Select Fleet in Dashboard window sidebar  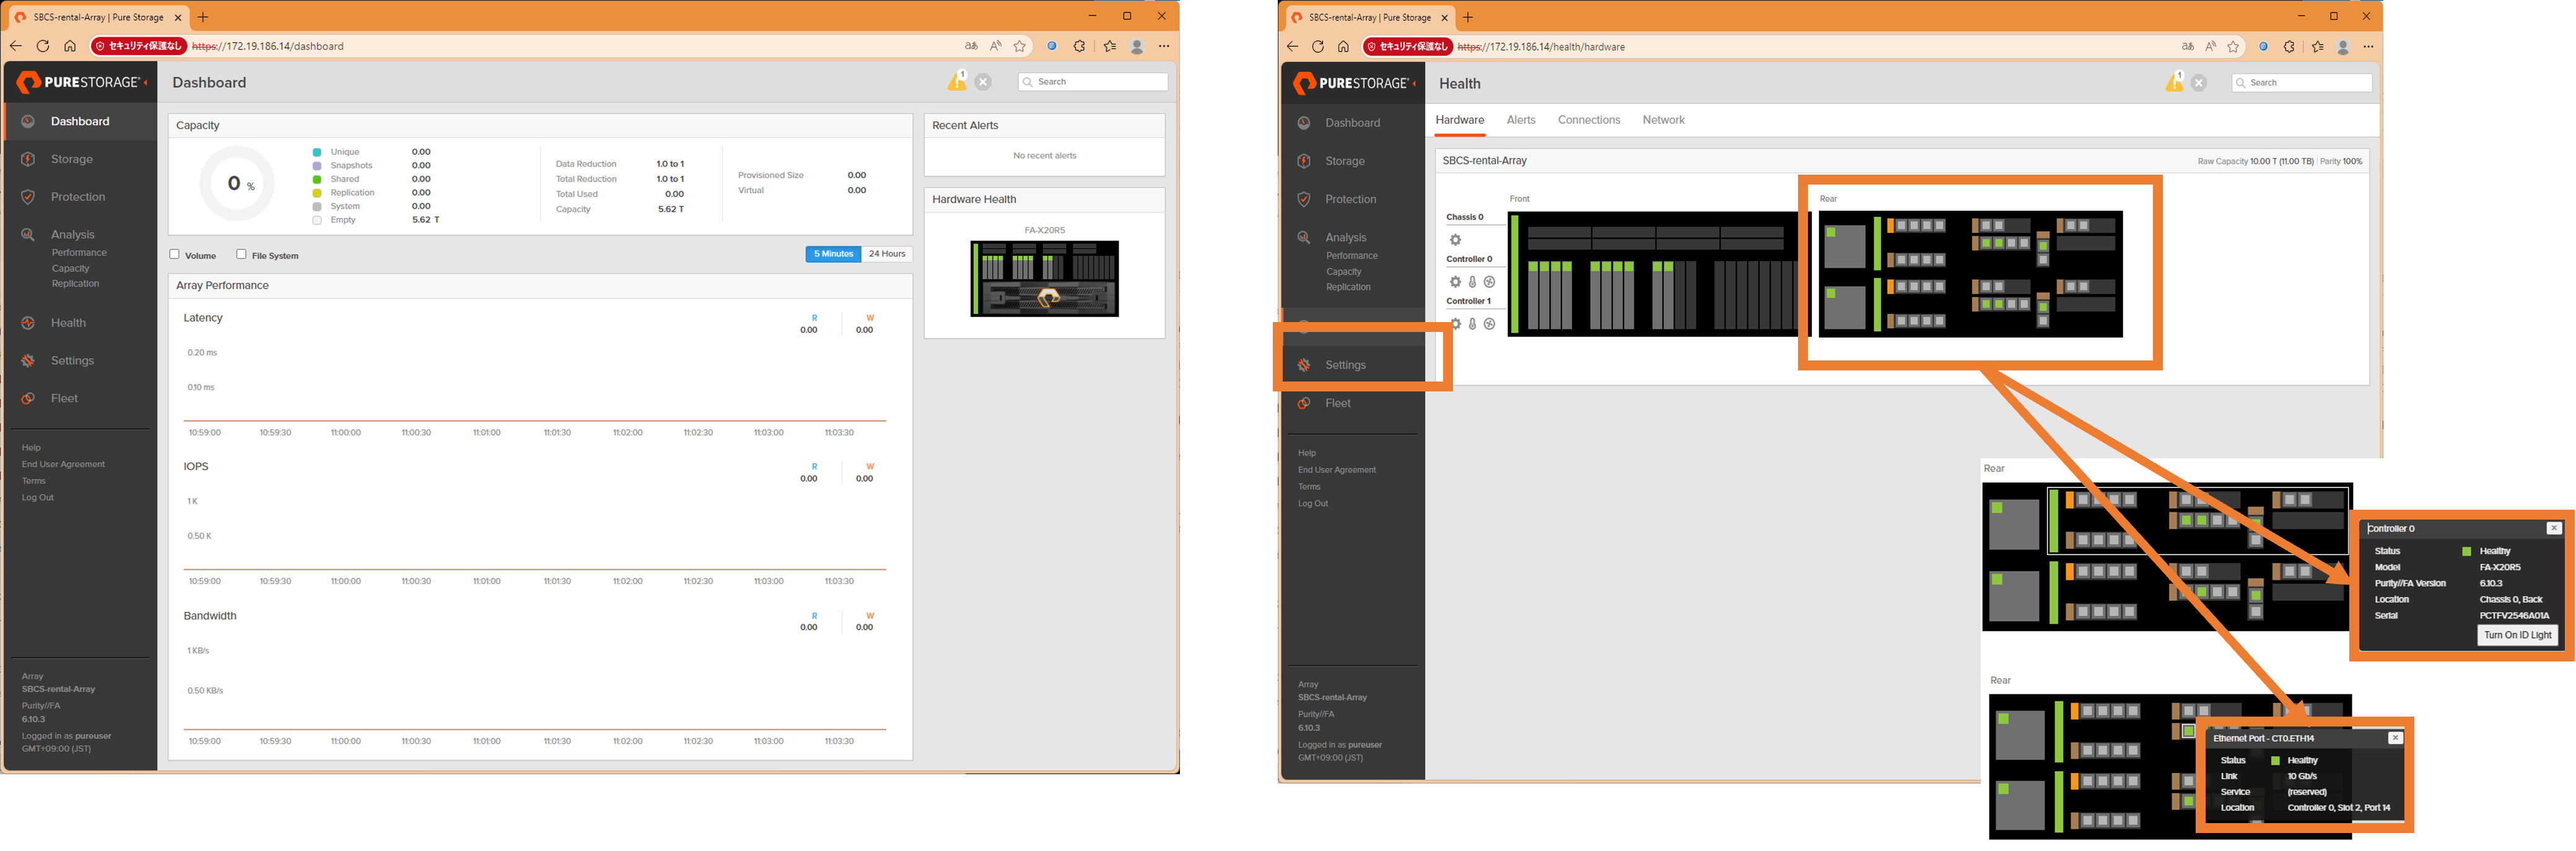[64, 398]
